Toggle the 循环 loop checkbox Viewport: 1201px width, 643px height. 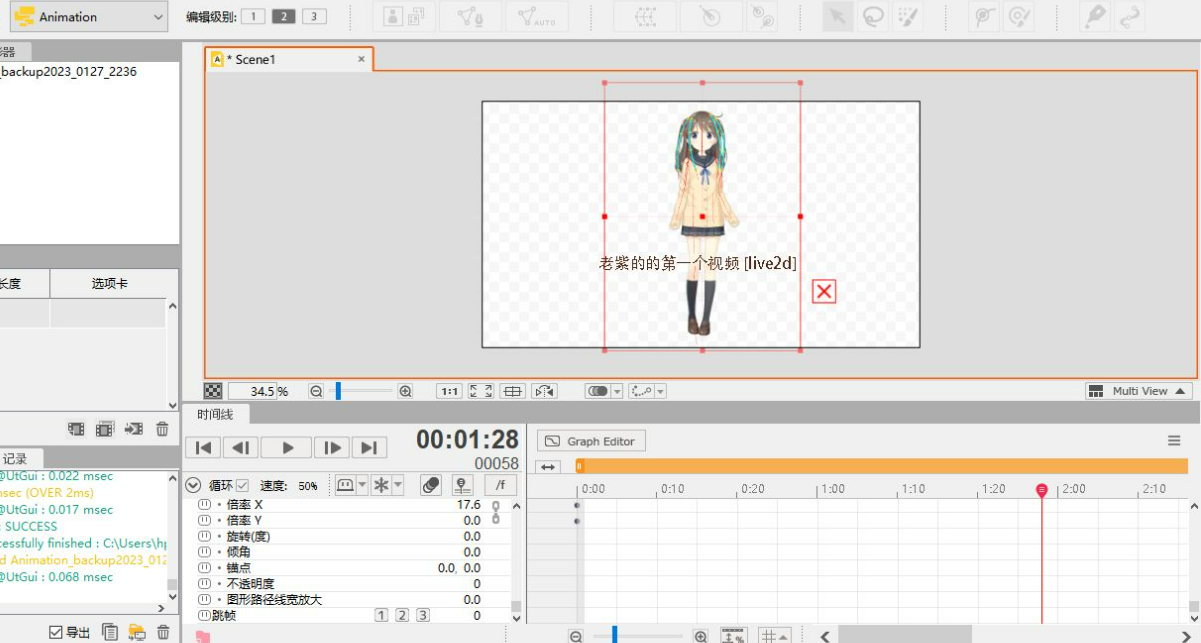click(242, 486)
